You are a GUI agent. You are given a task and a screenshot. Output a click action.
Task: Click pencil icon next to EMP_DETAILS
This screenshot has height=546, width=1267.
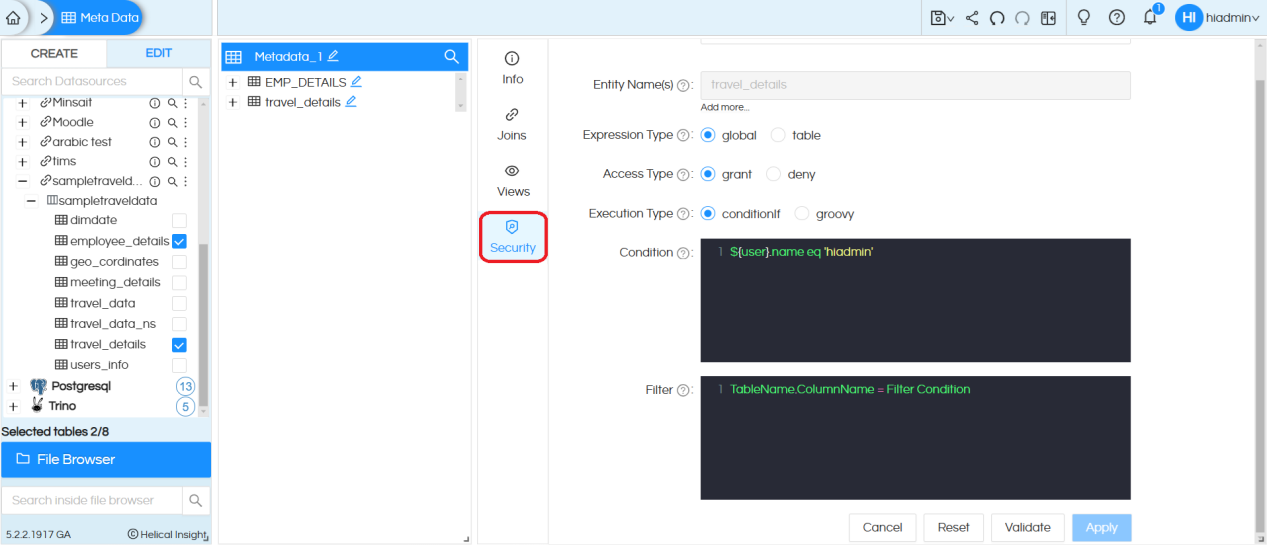pos(356,82)
